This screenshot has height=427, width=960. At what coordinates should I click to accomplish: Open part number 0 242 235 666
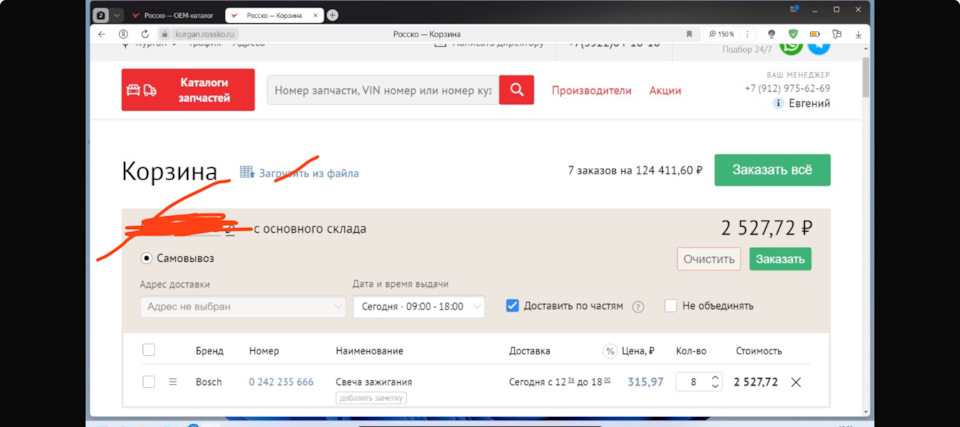click(281, 382)
